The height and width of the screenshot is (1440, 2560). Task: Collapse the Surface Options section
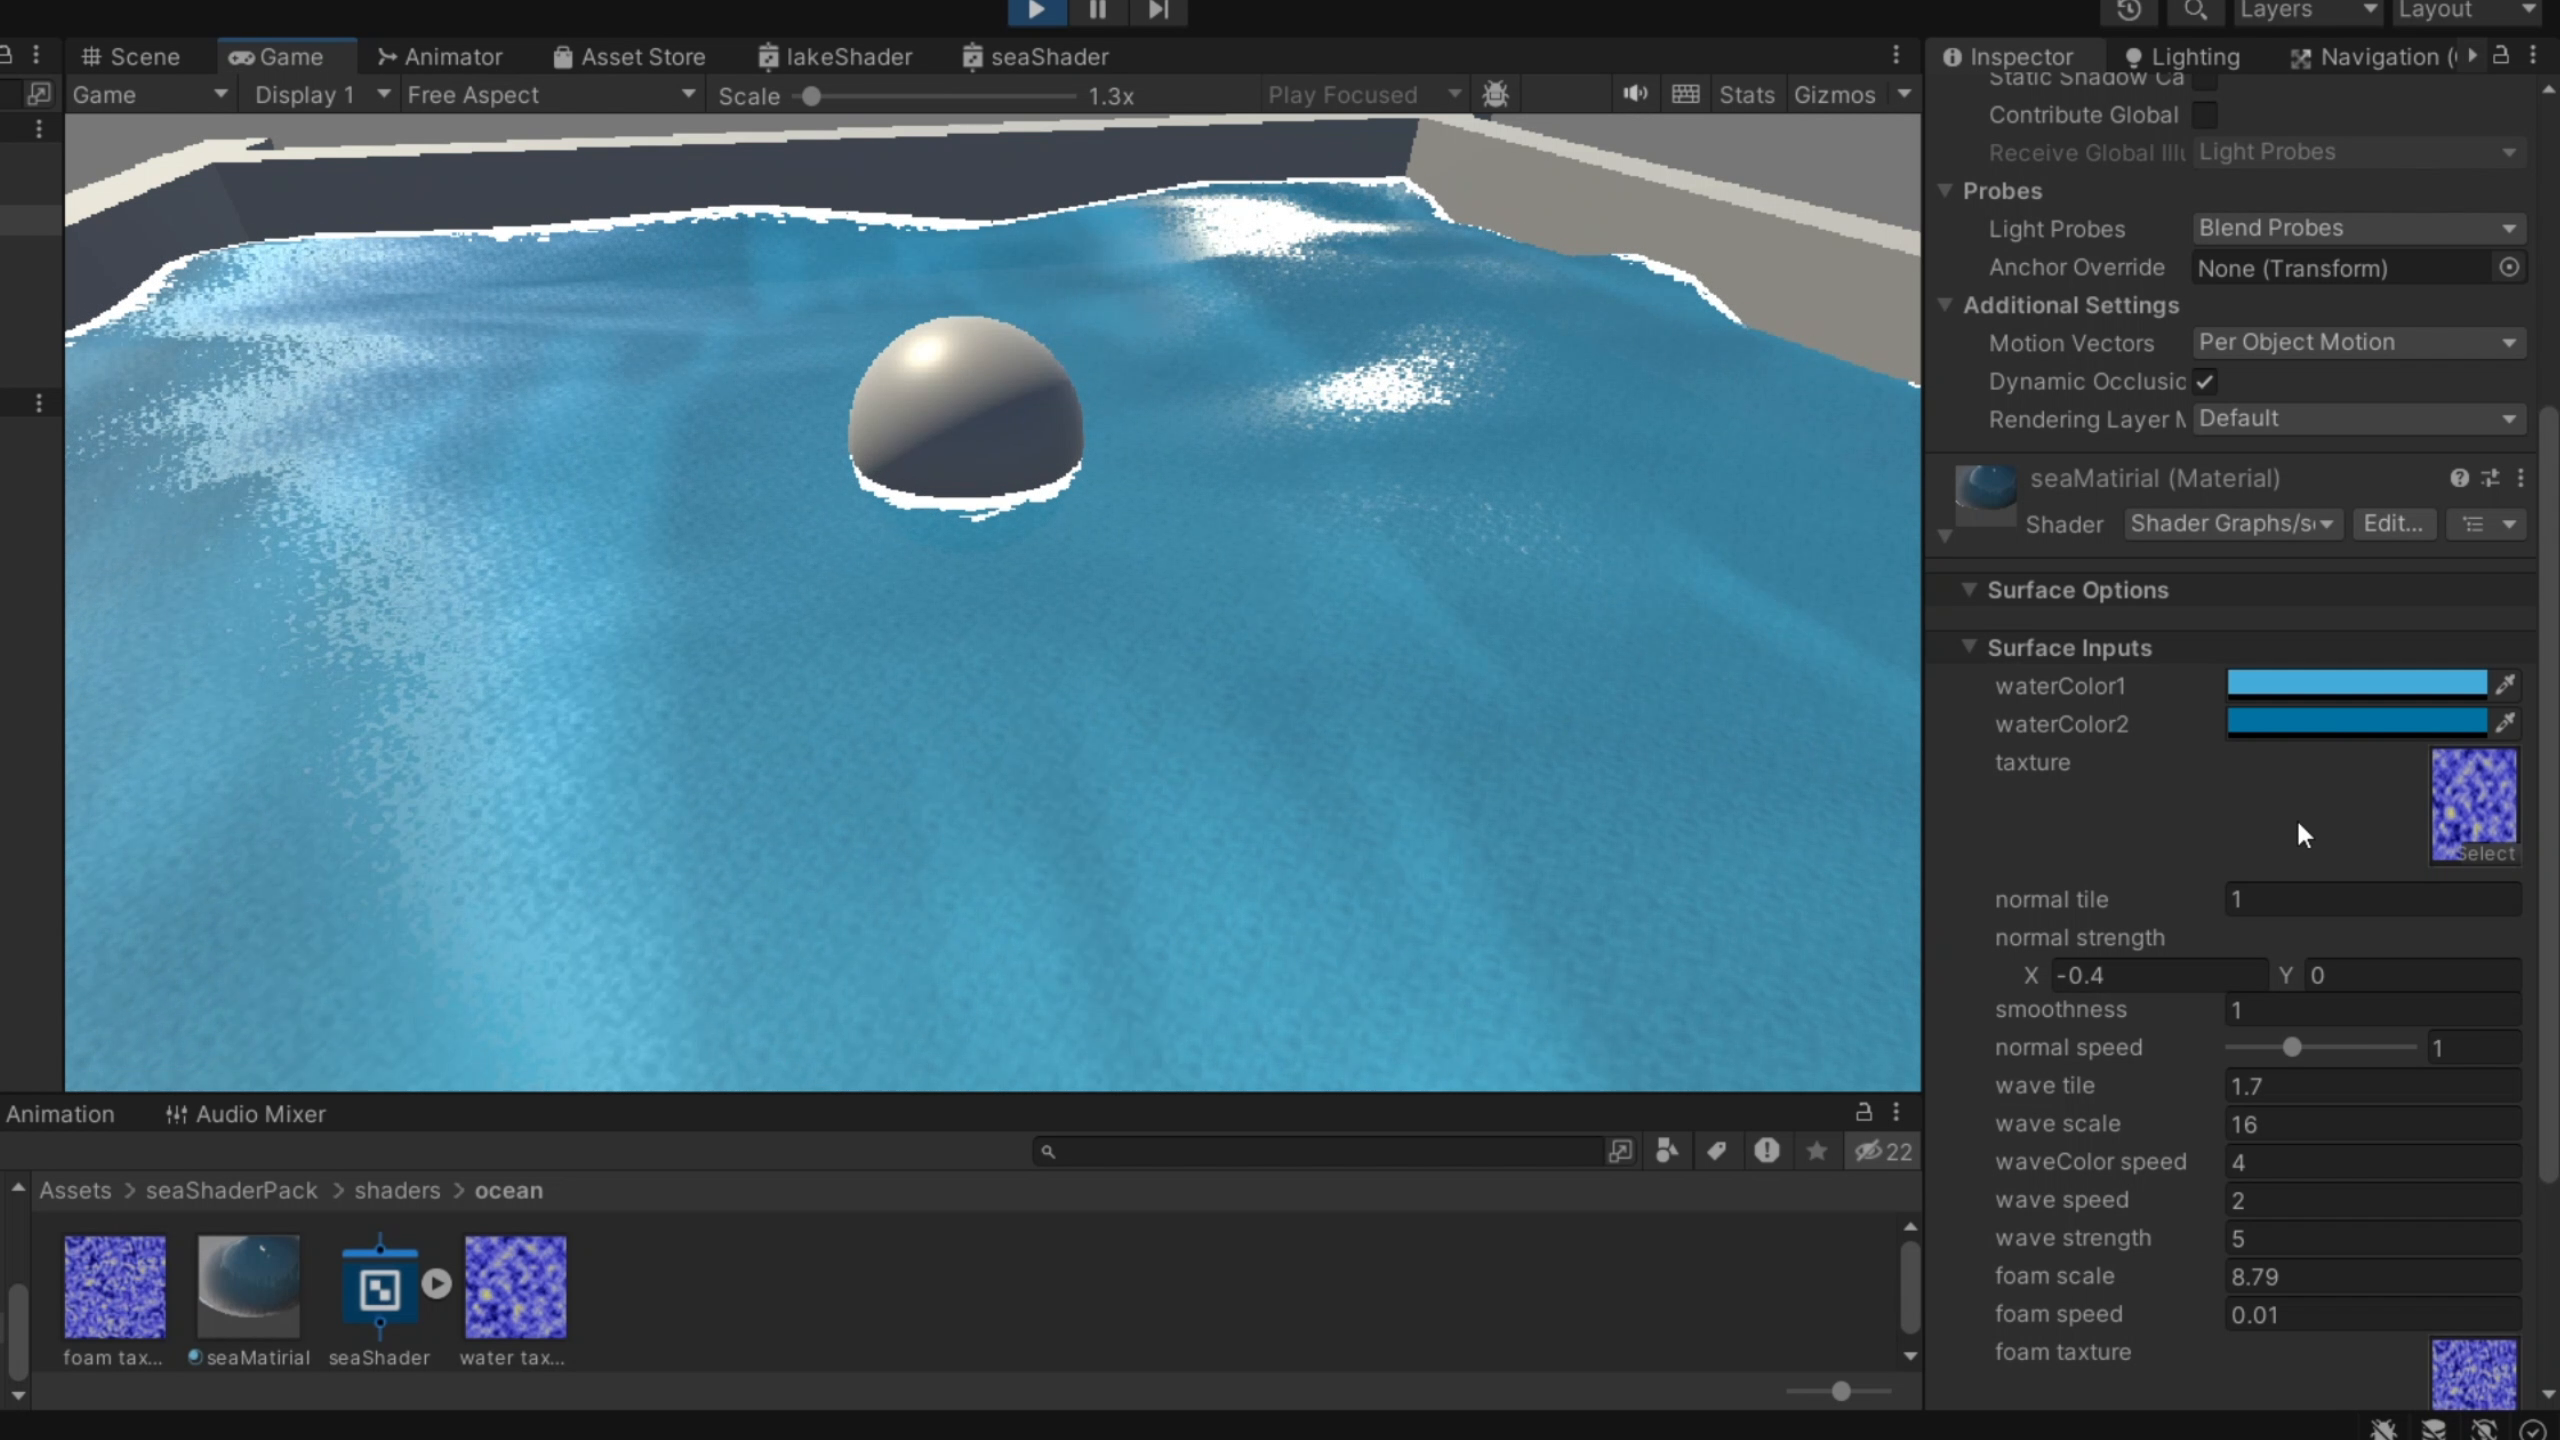coord(1968,589)
